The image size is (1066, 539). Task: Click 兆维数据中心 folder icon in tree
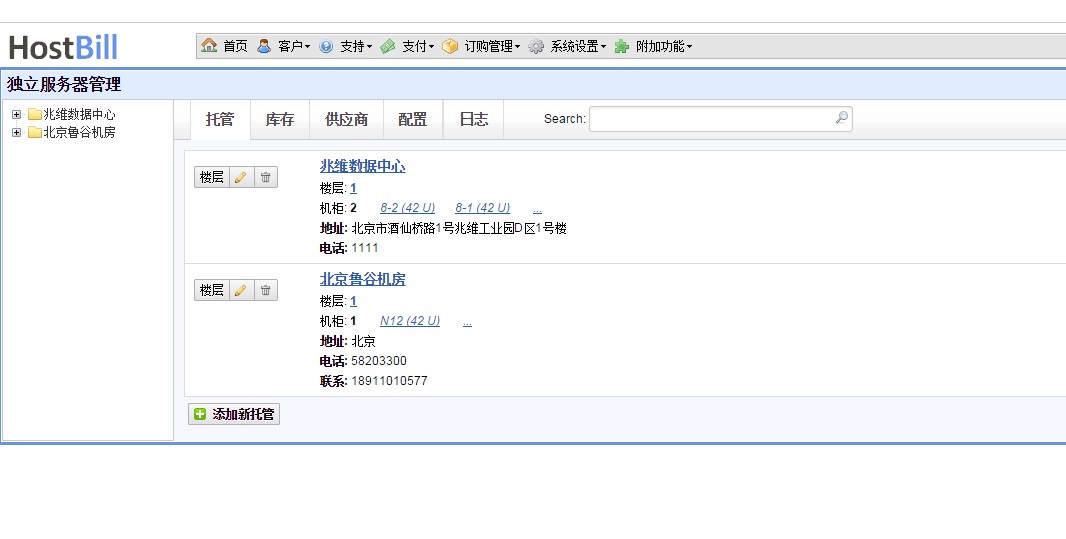(x=35, y=114)
